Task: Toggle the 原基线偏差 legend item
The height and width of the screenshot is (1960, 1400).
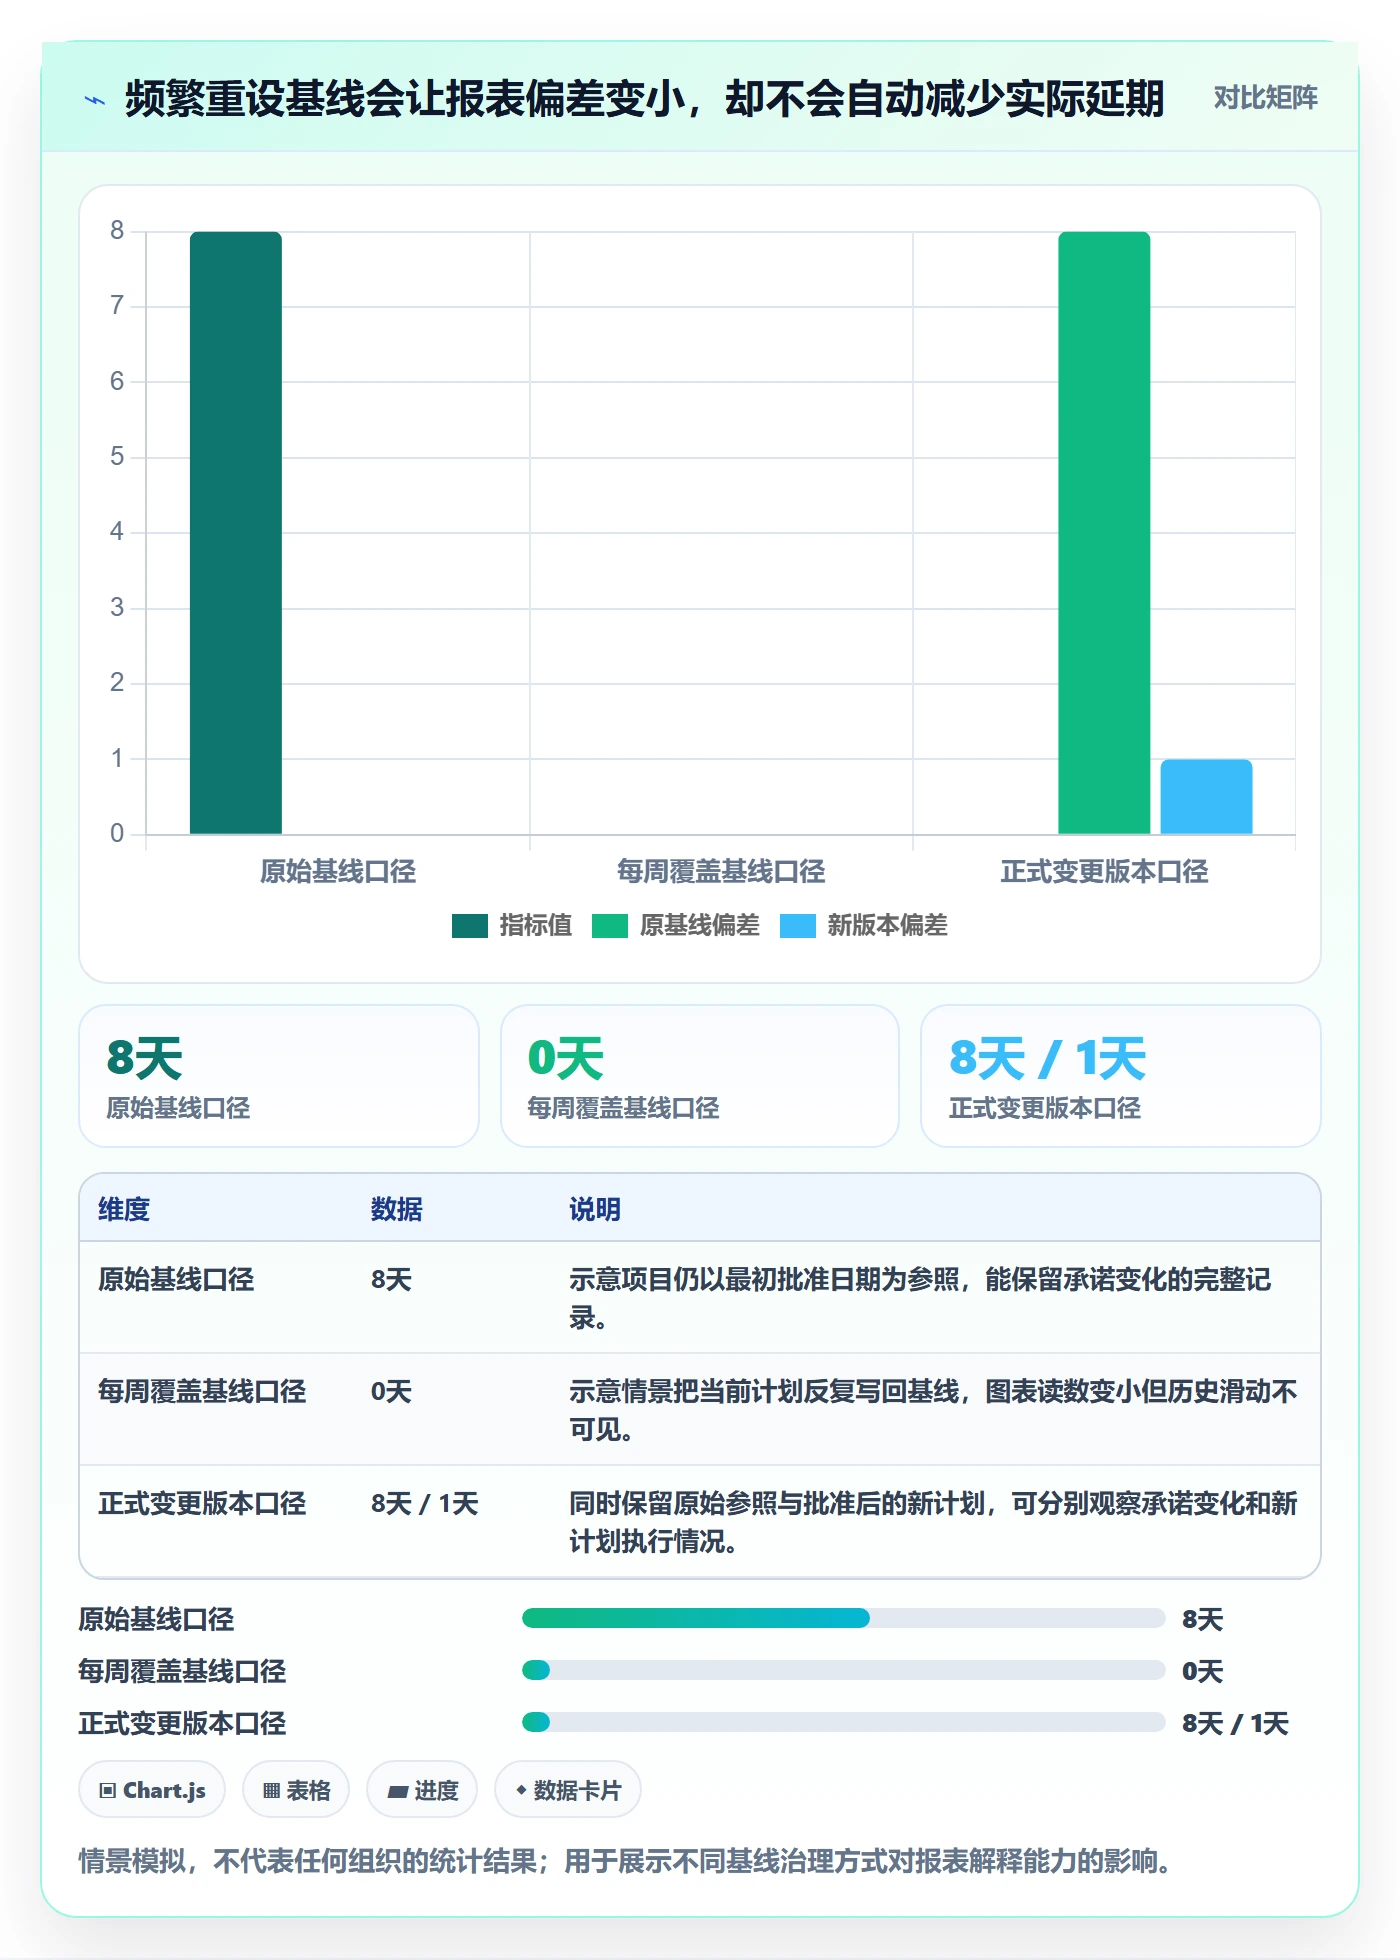Action: click(676, 925)
